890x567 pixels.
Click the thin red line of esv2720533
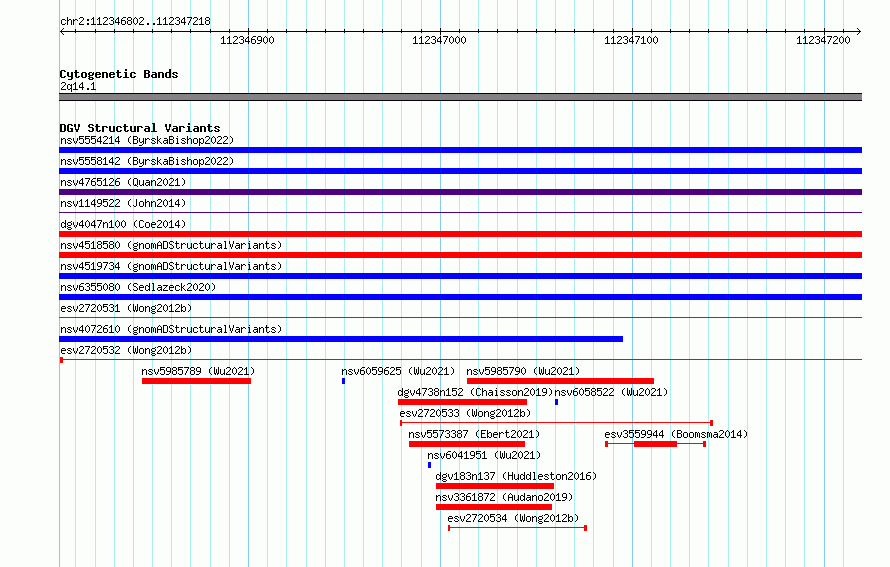pos(556,423)
